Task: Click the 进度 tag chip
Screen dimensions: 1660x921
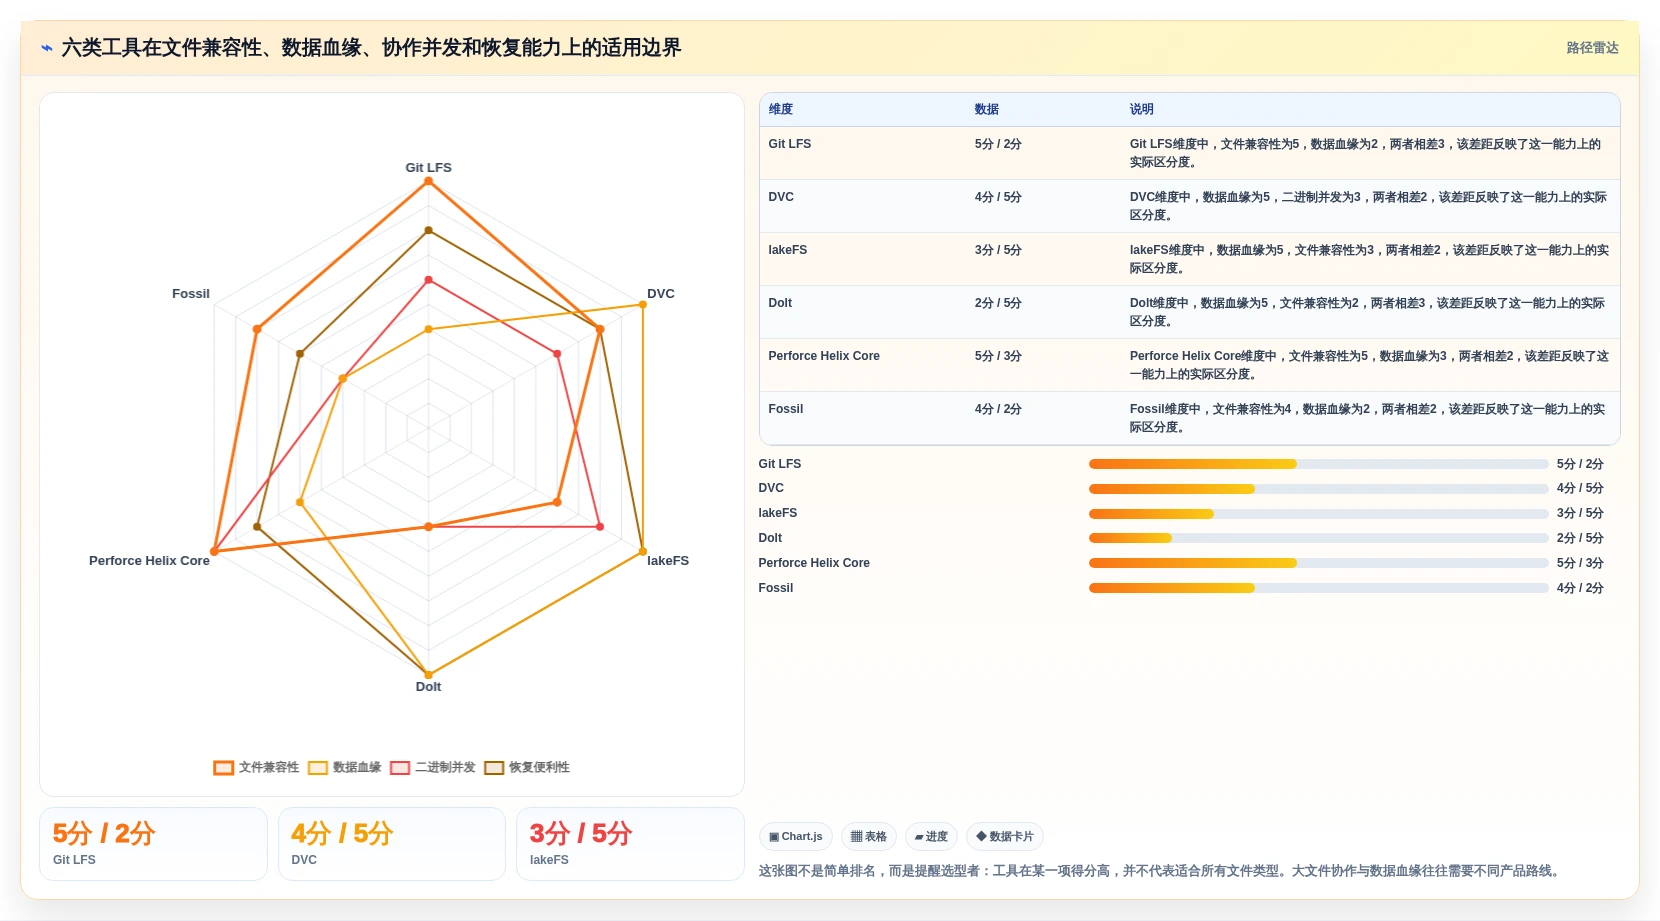Action: (931, 836)
